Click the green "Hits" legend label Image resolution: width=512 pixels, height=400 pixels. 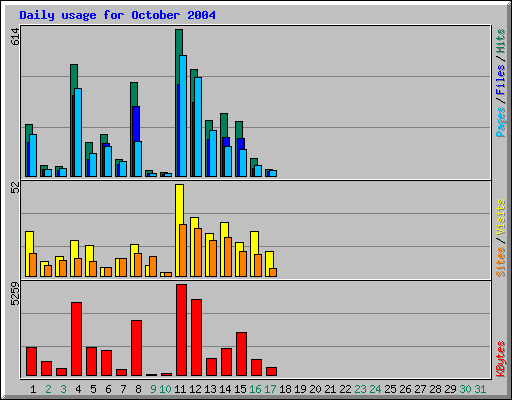(x=500, y=41)
